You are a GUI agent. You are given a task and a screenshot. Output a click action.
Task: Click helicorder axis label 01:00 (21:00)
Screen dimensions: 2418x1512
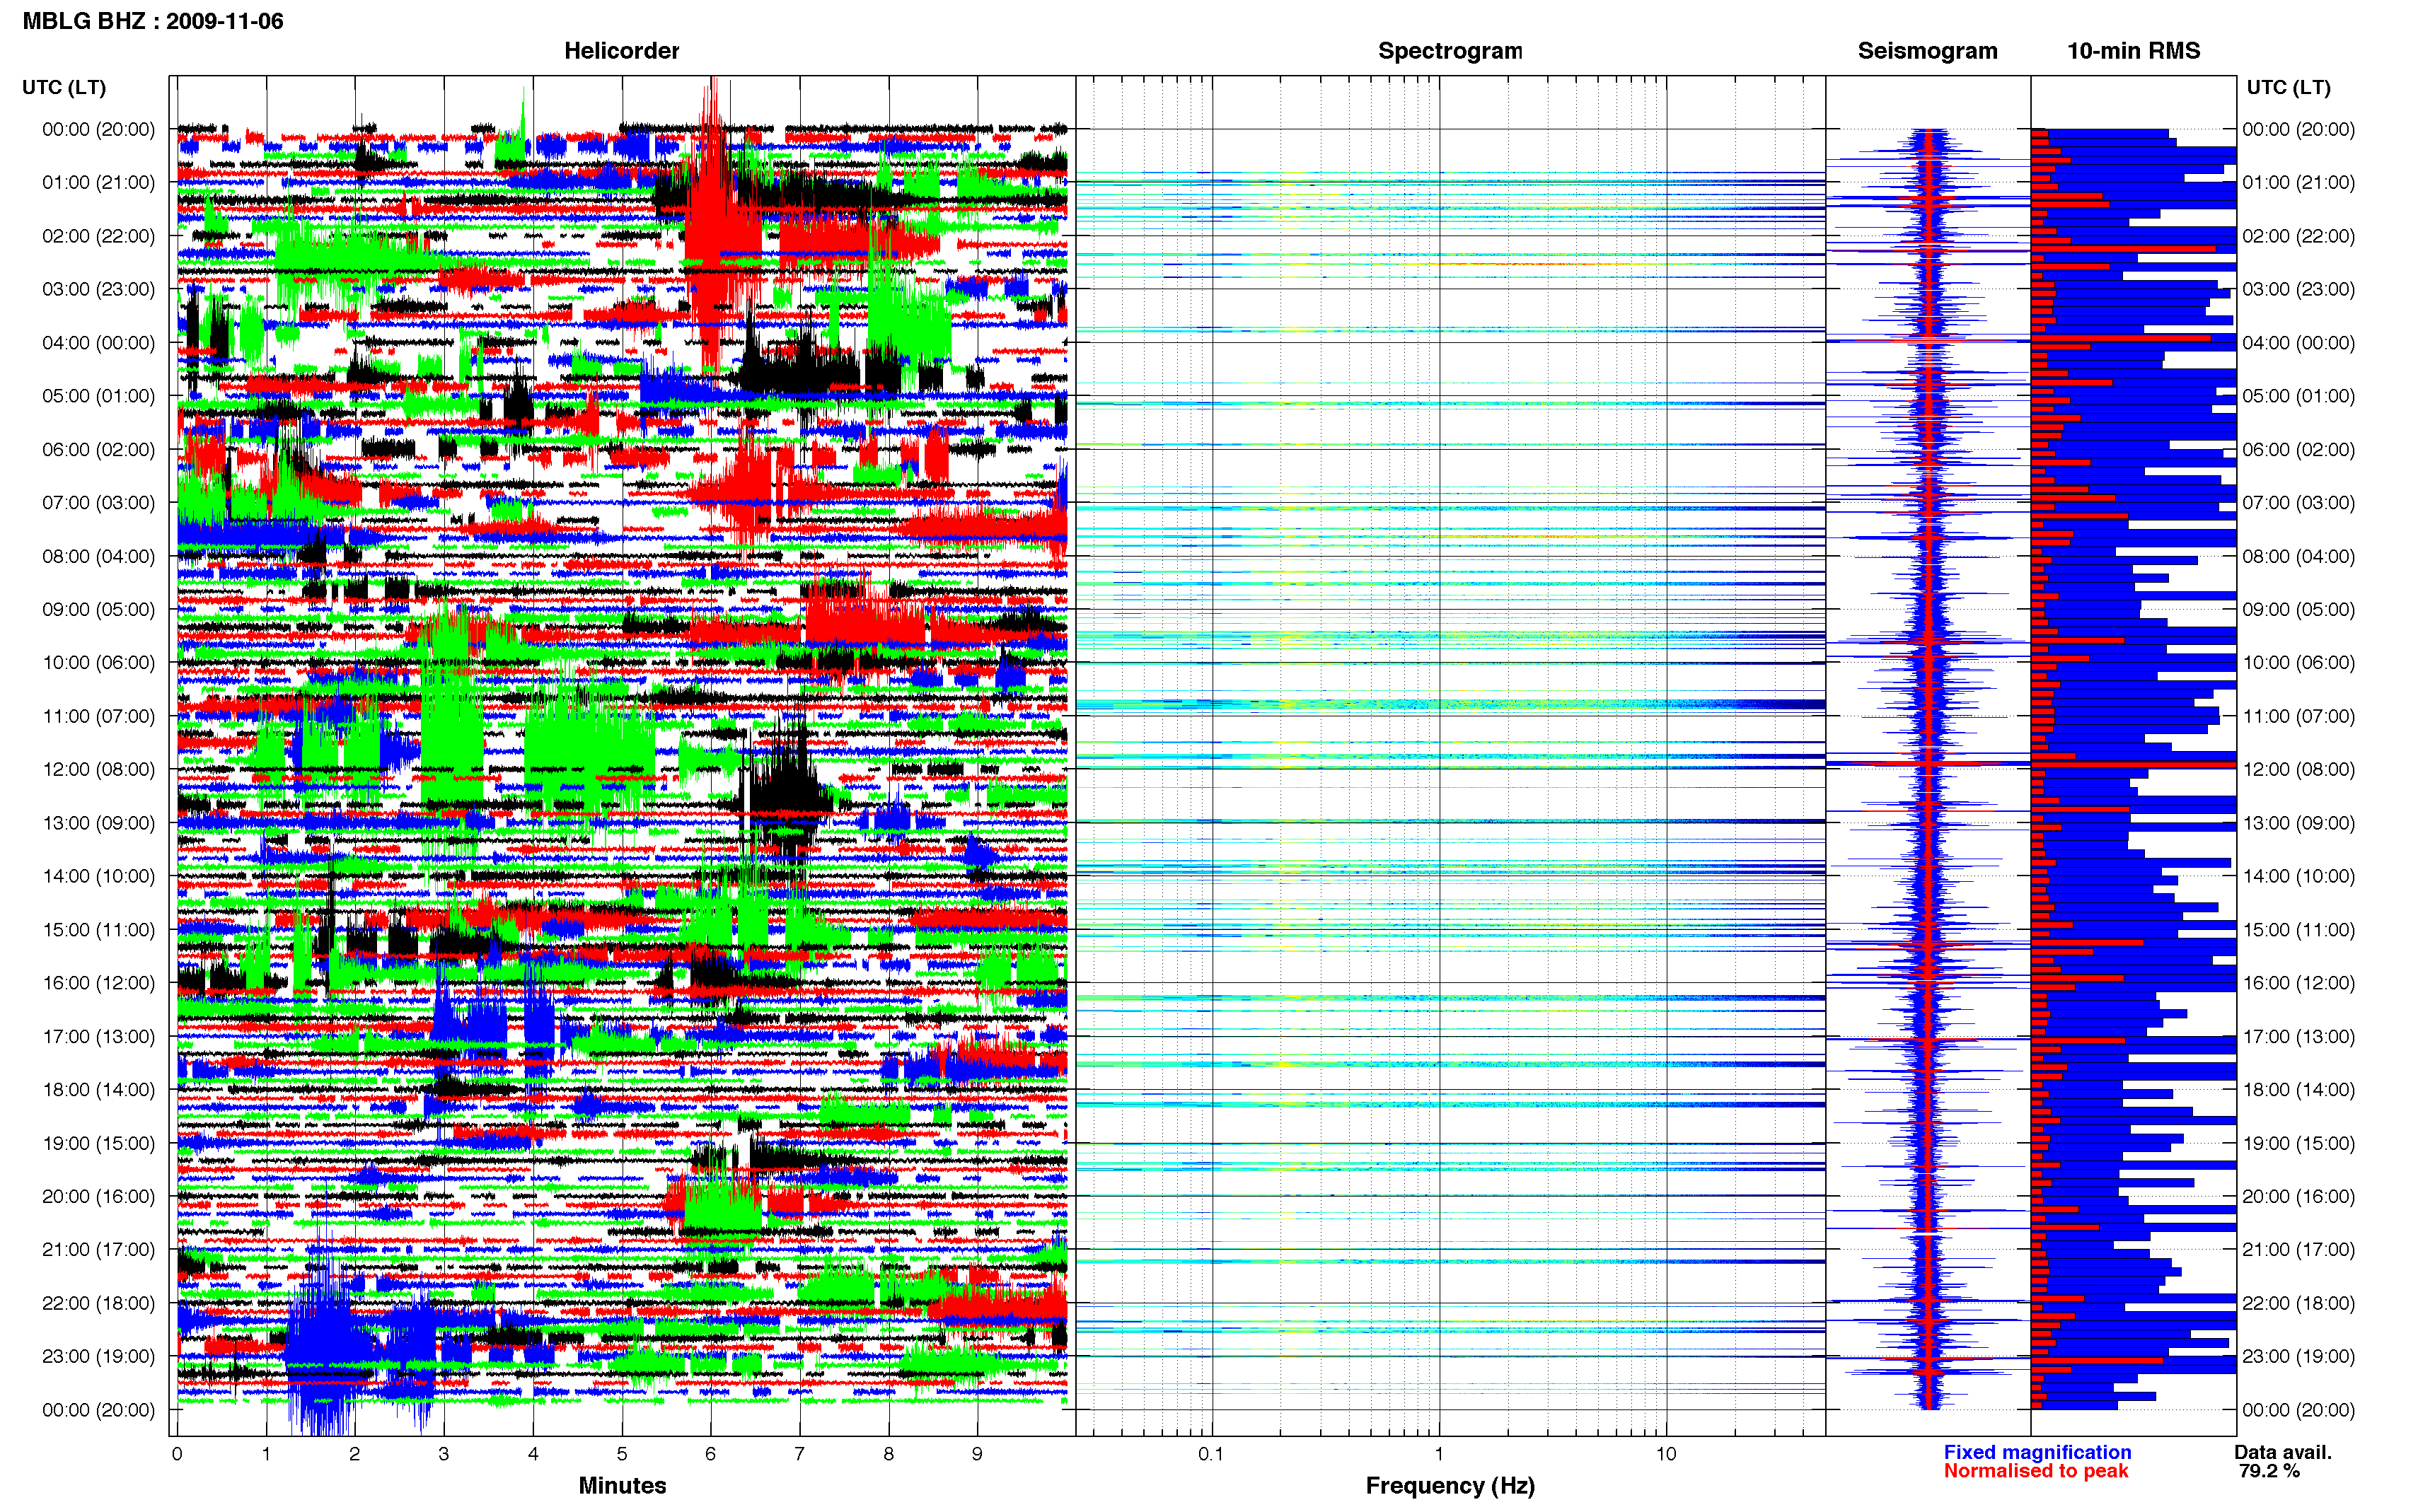pos(98,182)
